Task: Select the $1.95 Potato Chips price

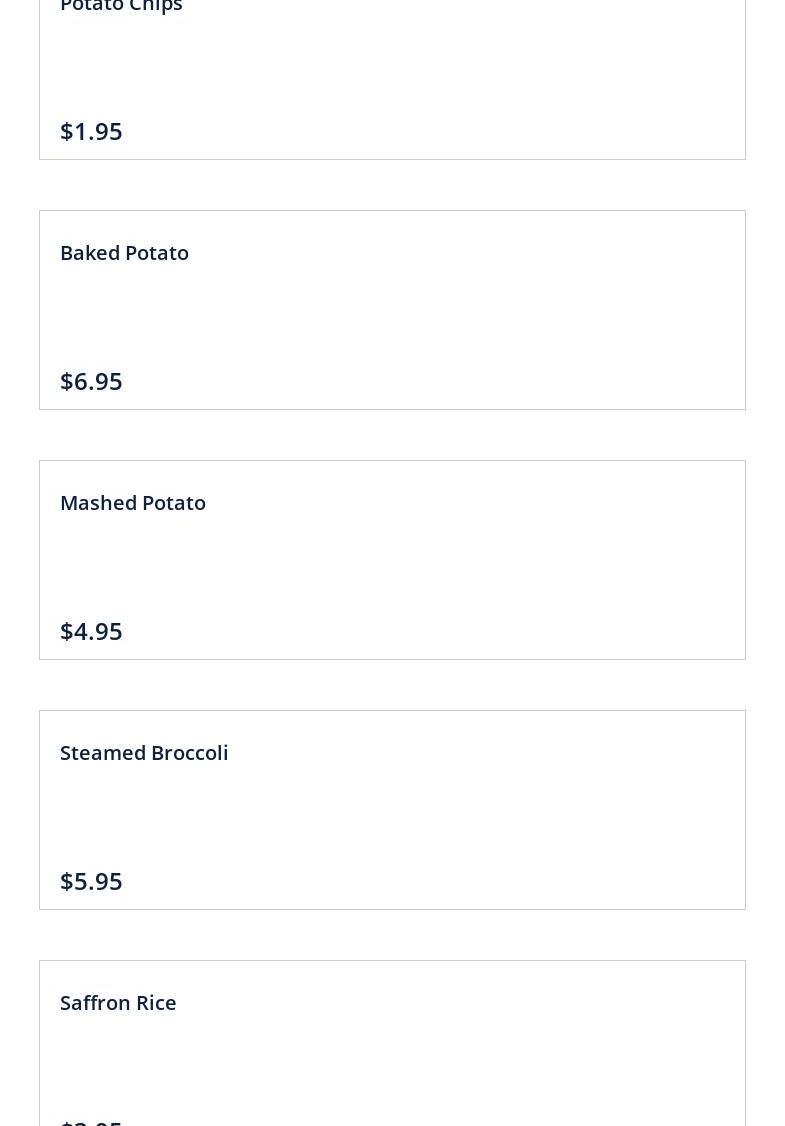Action: (91, 131)
